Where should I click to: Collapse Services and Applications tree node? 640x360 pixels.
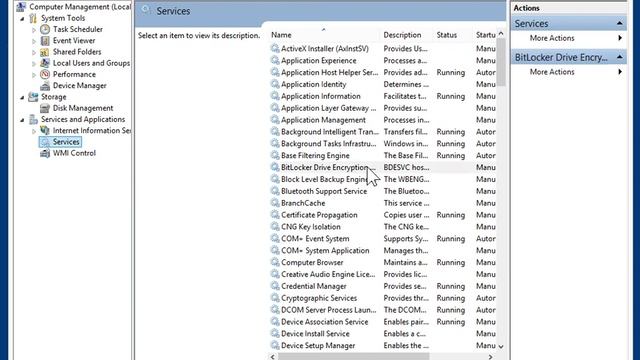(x=22, y=120)
